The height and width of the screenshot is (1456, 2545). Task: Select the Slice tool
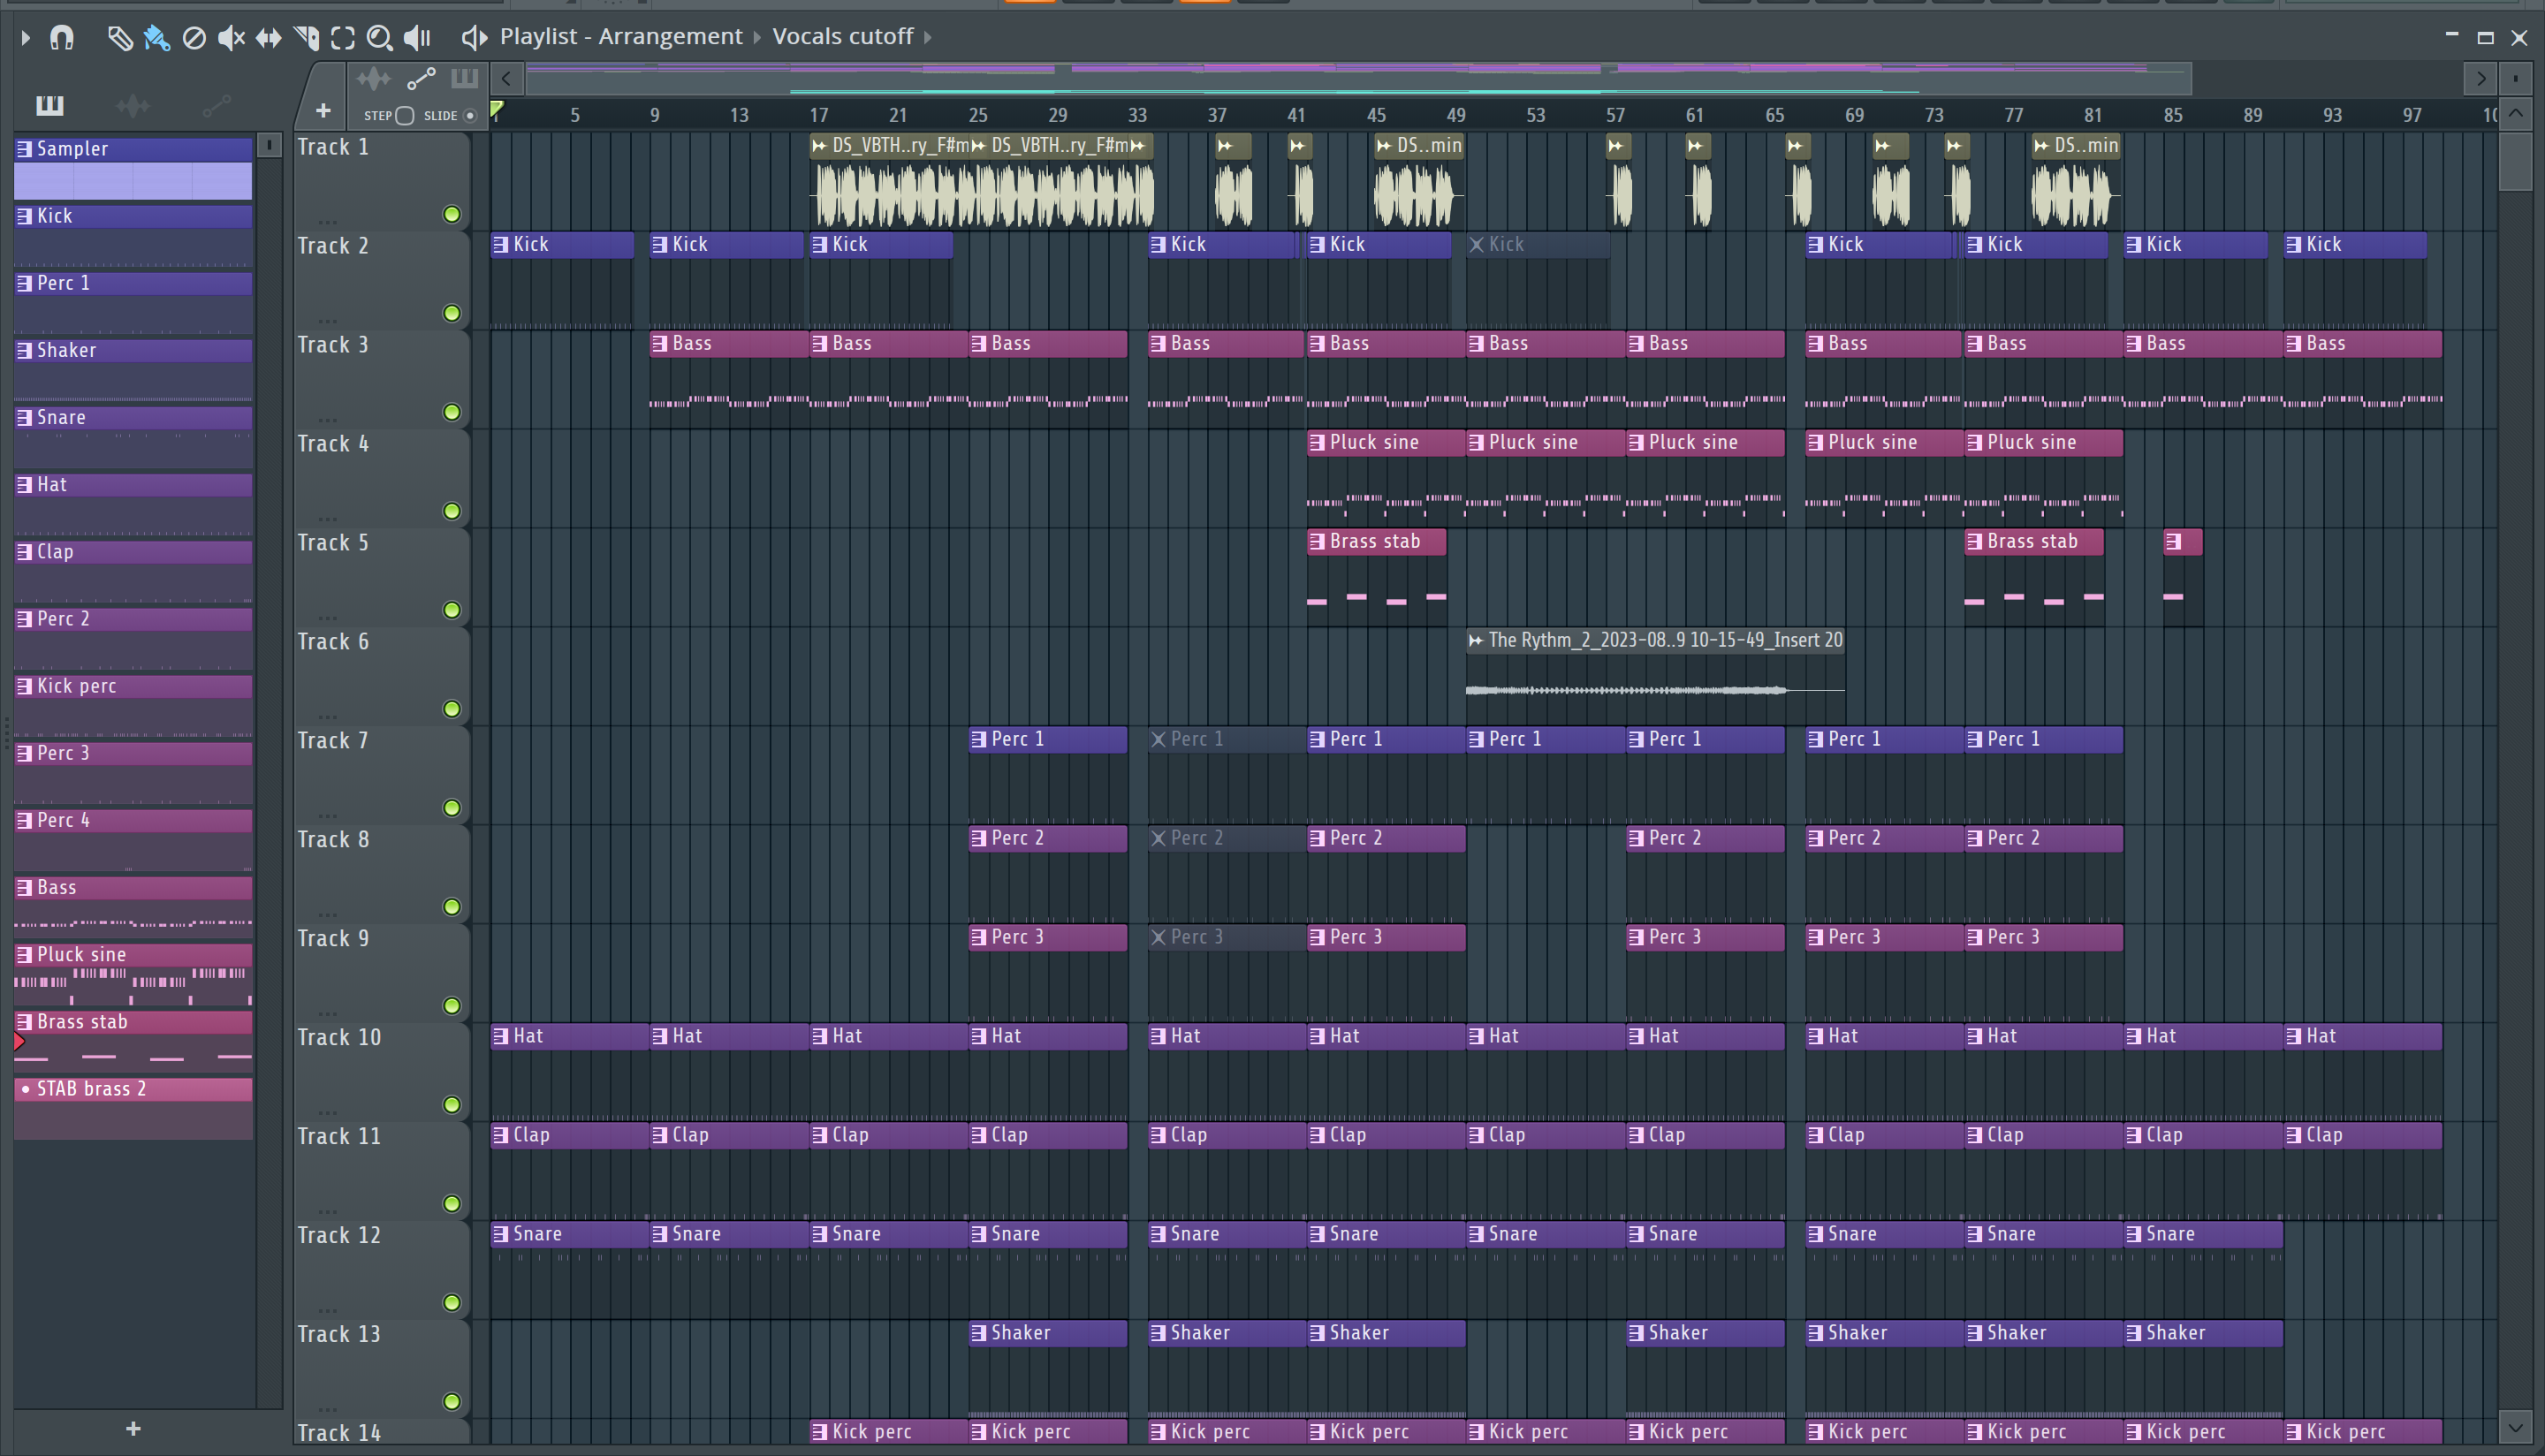pos(306,38)
